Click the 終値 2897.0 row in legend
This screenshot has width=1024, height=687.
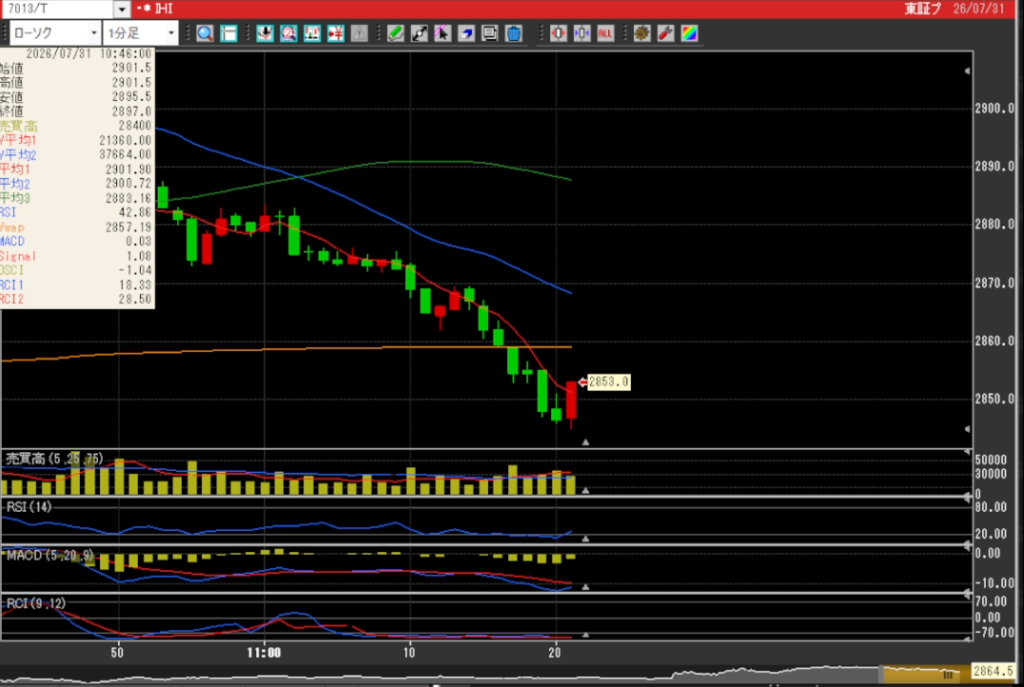[x=76, y=112]
